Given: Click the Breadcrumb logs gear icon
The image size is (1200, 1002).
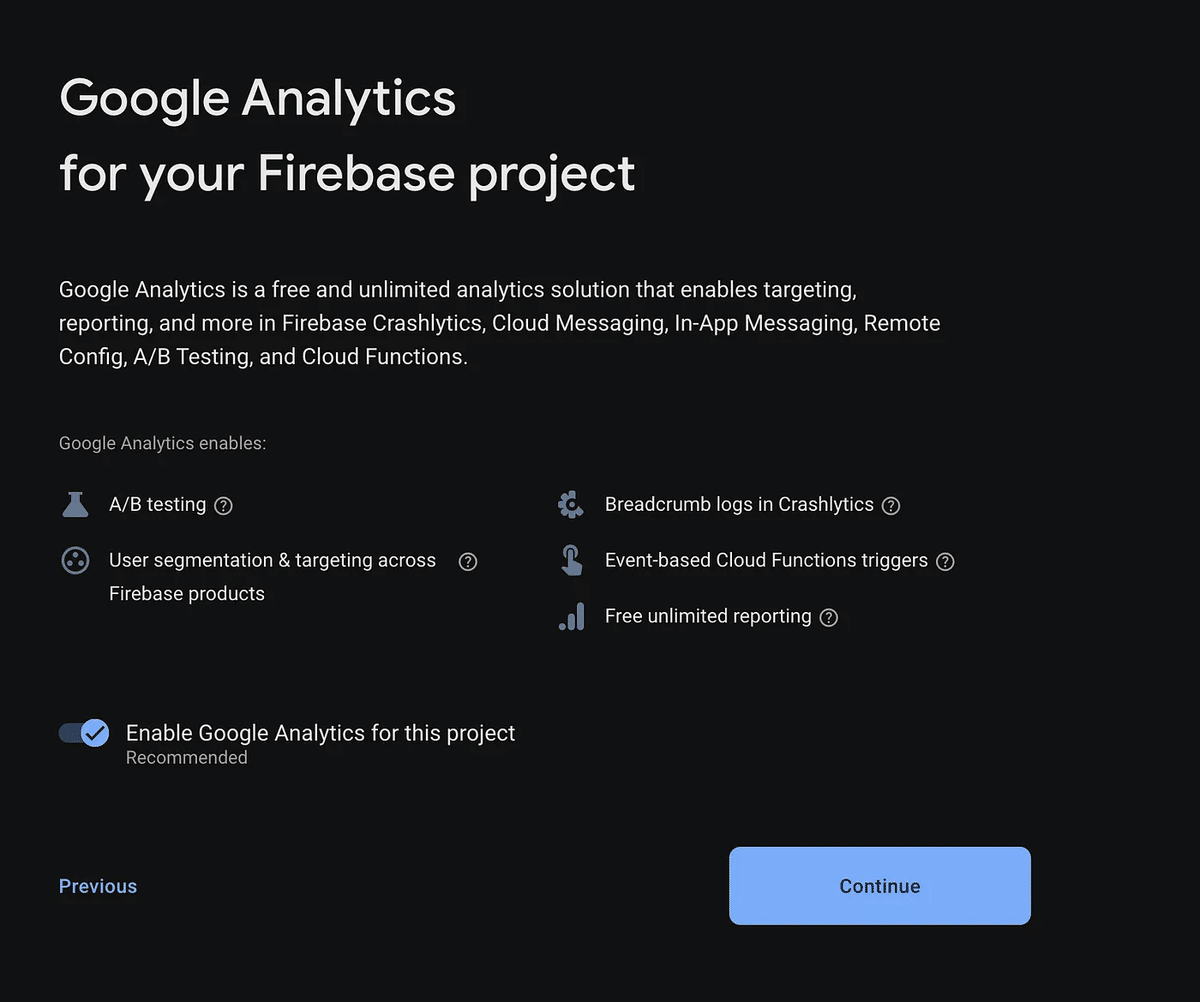Looking at the screenshot, I should [571, 505].
